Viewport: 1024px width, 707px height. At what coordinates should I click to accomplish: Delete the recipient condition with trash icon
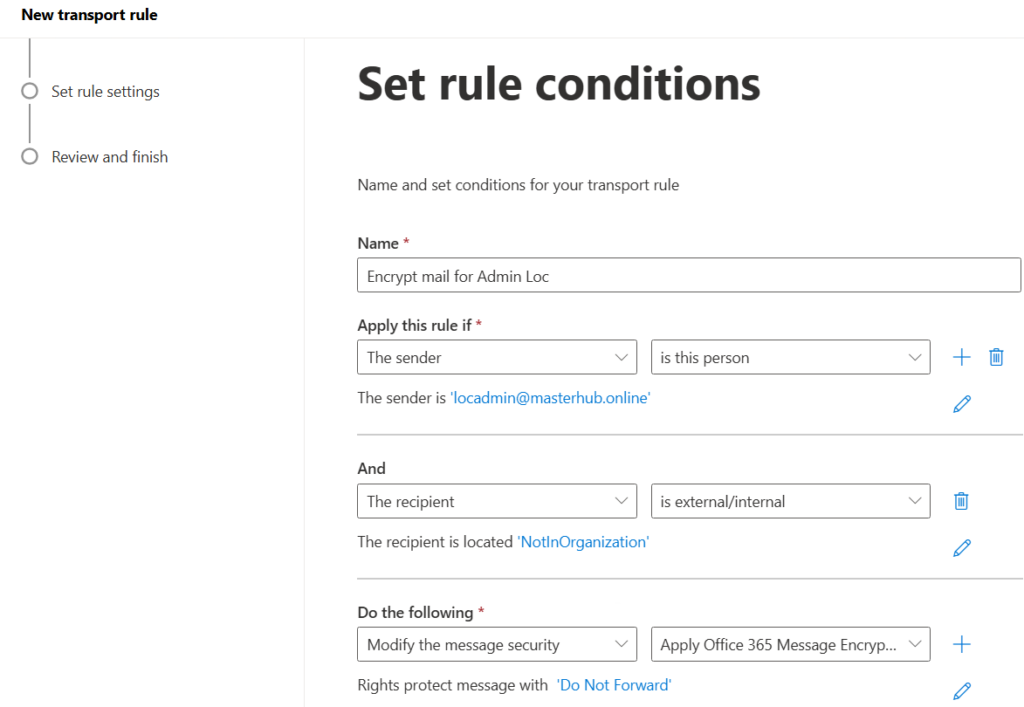pos(961,501)
